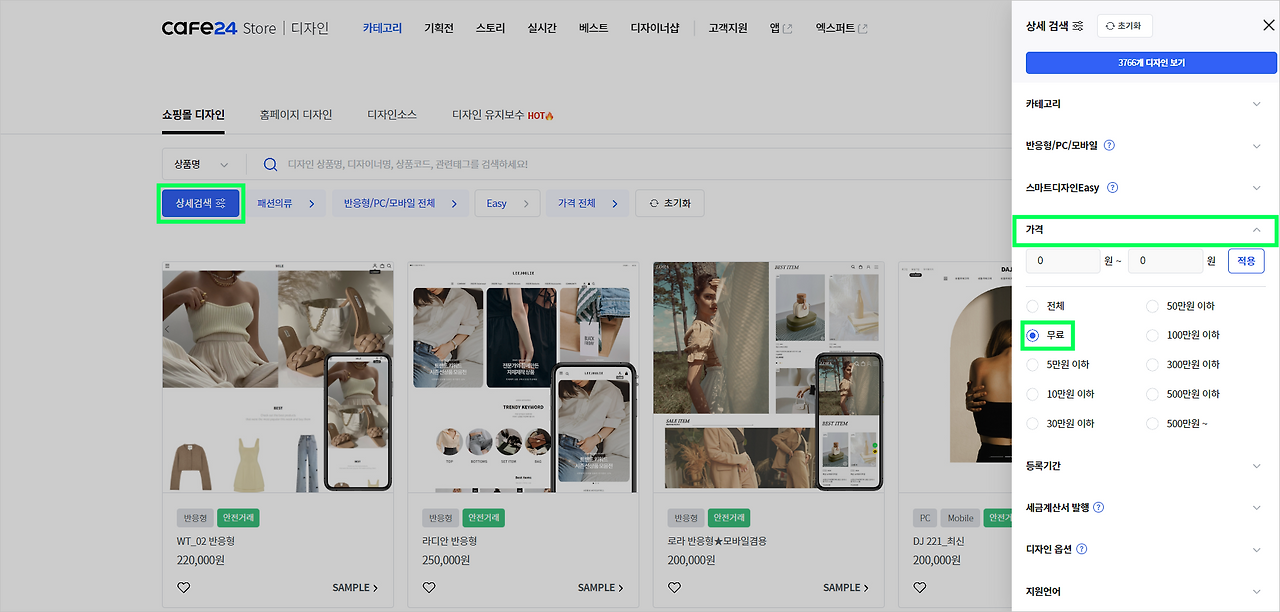Open the 기획전 menu
Viewport: 1280px width, 612px height.
[x=439, y=28]
